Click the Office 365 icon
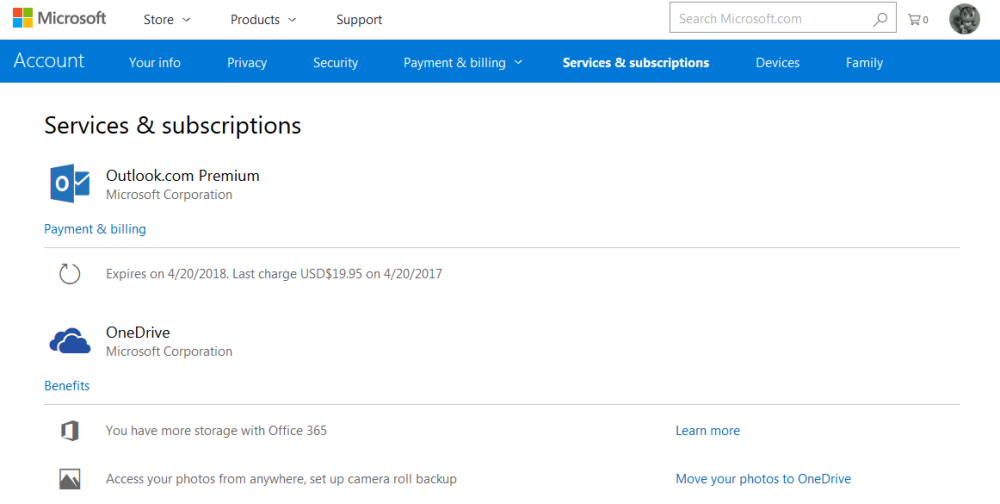The width and height of the screenshot is (1000, 504). 70,431
